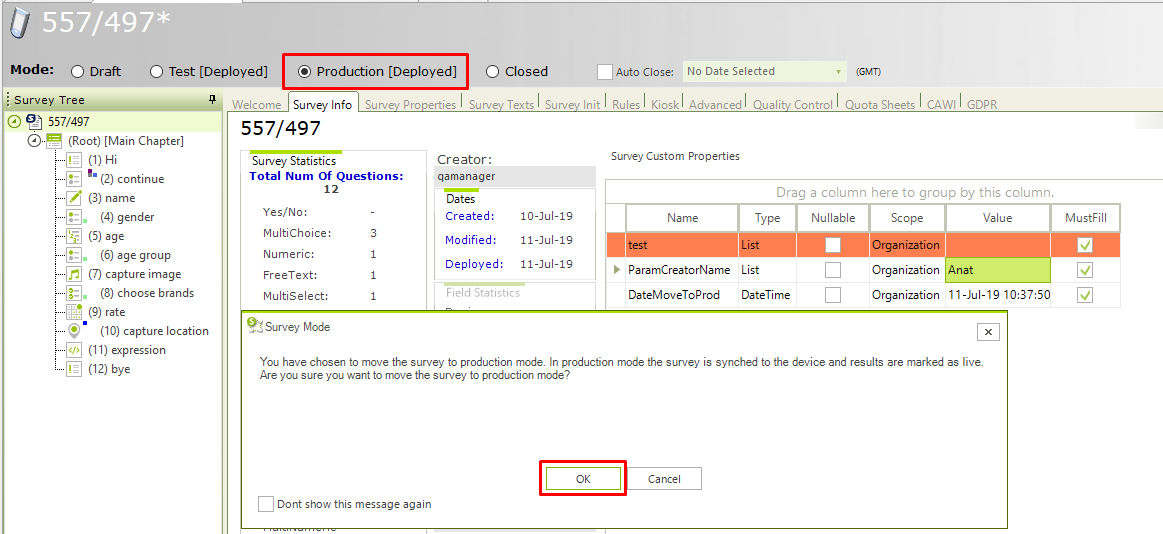Toggle MustFill checkbox for ParamCreatorName row
This screenshot has width=1163, height=534.
click(x=1085, y=270)
